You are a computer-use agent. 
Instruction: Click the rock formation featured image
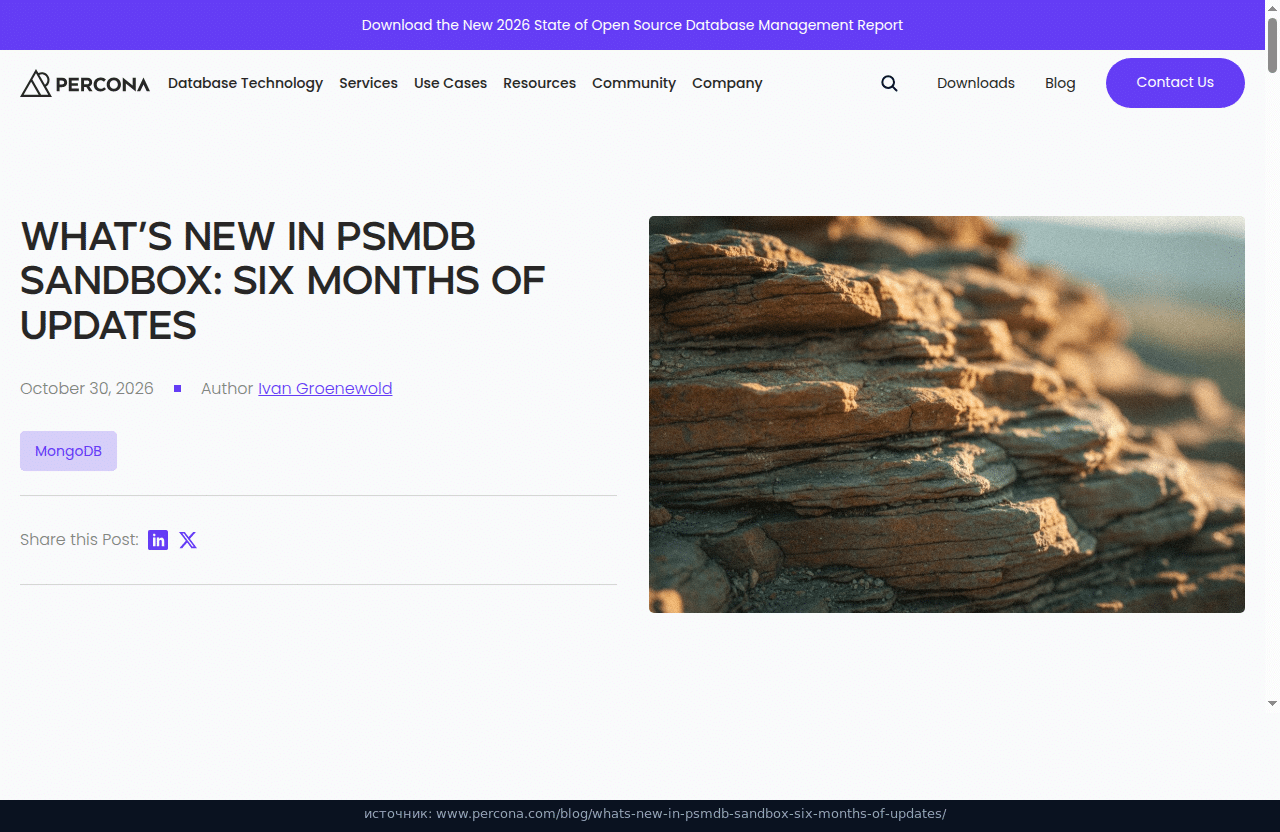(x=947, y=414)
